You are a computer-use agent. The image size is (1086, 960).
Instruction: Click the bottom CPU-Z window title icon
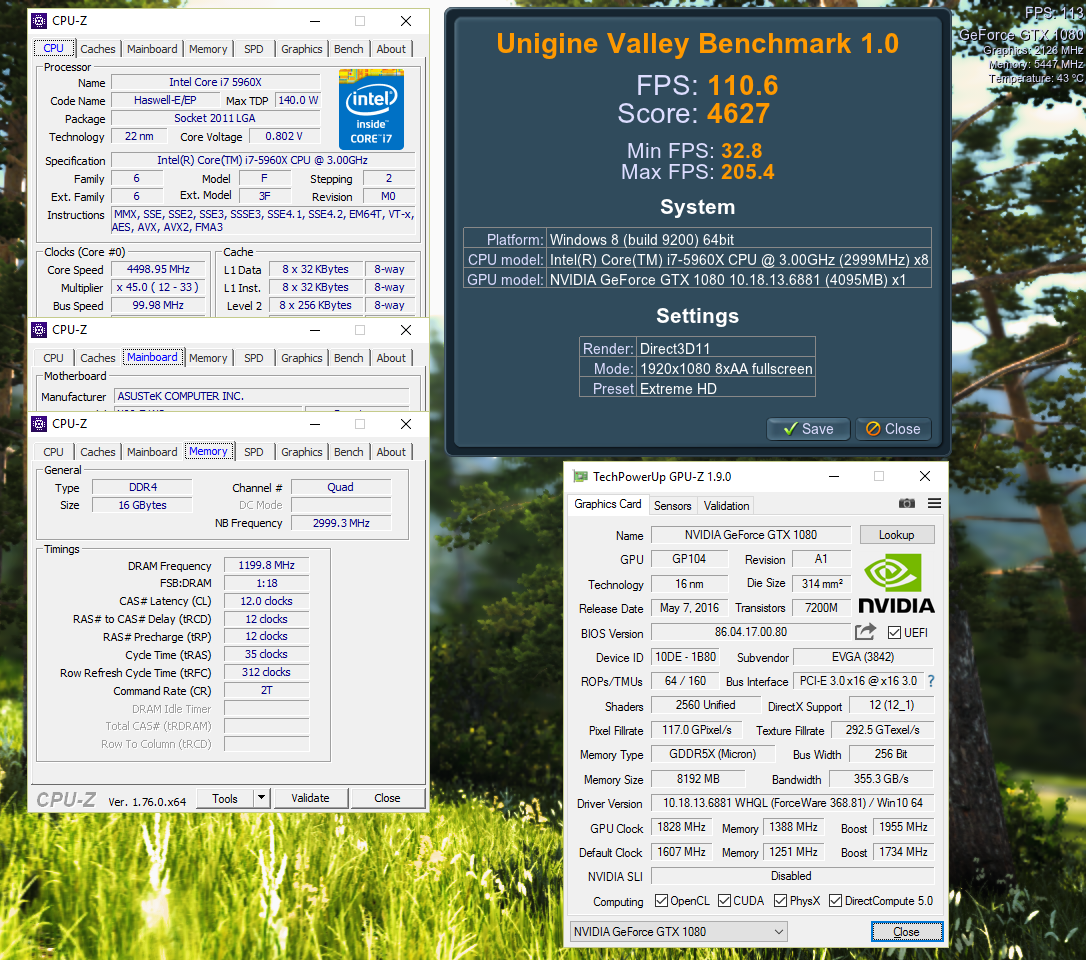coord(39,424)
